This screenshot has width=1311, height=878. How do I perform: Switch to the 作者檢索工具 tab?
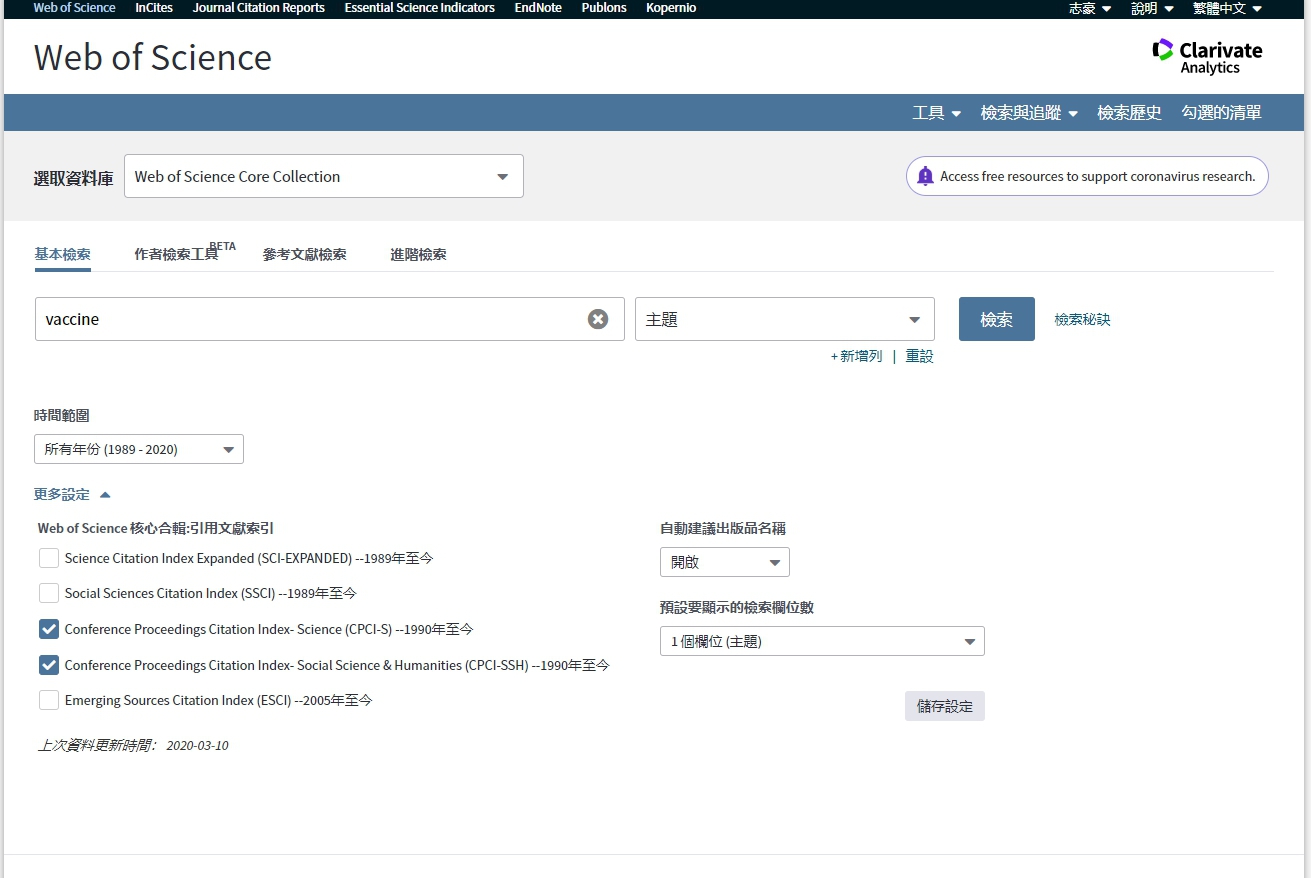(176, 254)
